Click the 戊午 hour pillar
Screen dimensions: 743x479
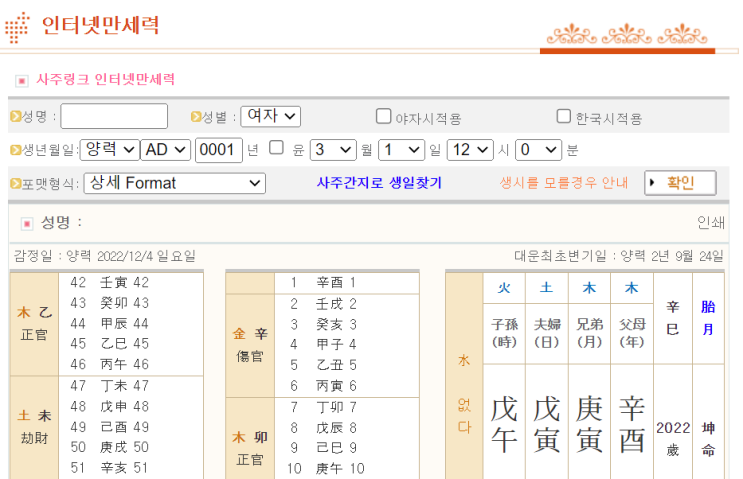[504, 425]
